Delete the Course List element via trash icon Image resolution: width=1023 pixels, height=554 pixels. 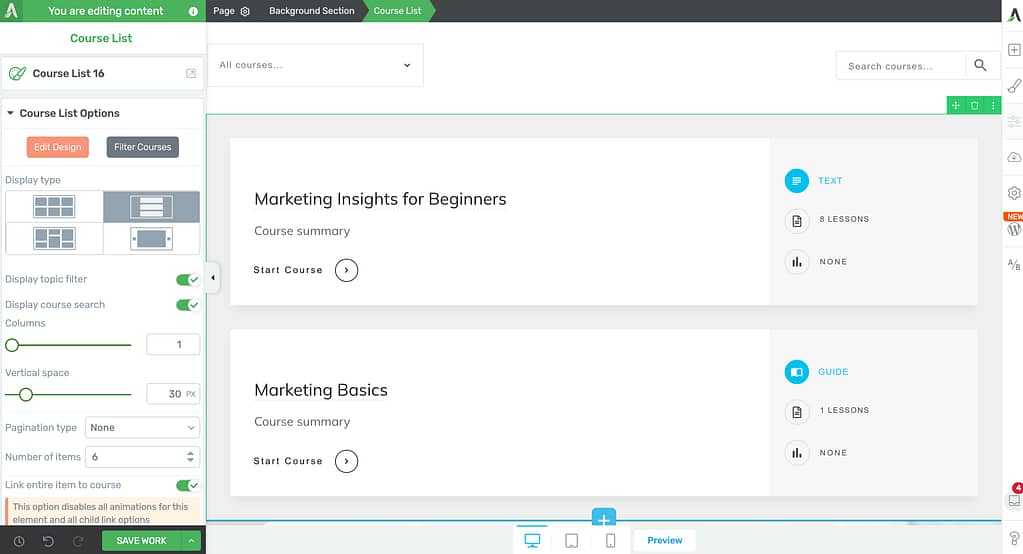[x=974, y=105]
